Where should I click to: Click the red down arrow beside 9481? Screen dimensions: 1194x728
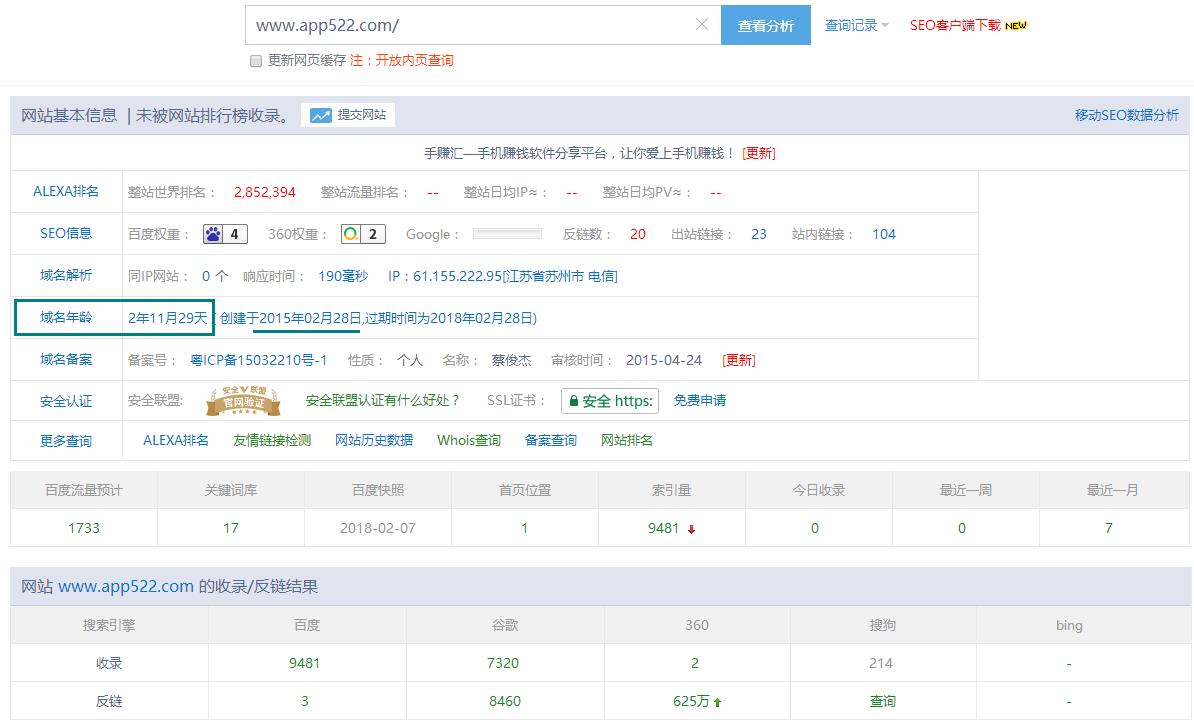[691, 530]
